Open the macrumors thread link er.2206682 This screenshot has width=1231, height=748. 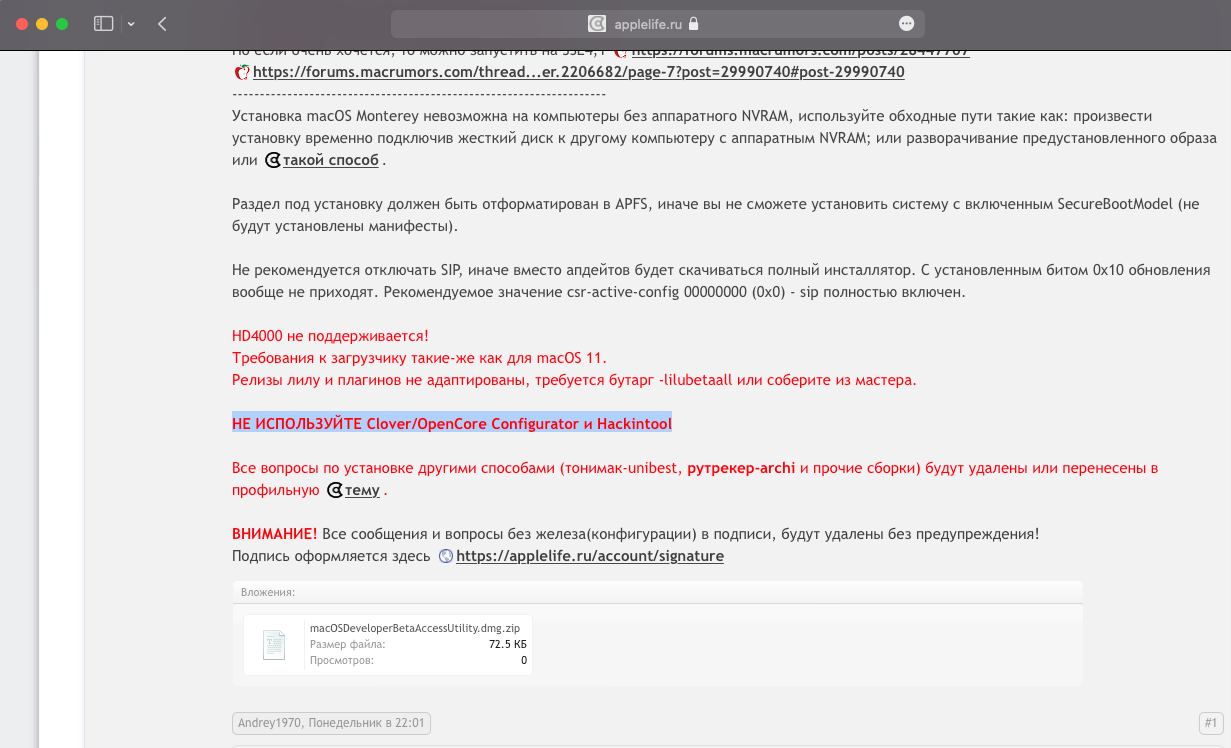click(578, 72)
